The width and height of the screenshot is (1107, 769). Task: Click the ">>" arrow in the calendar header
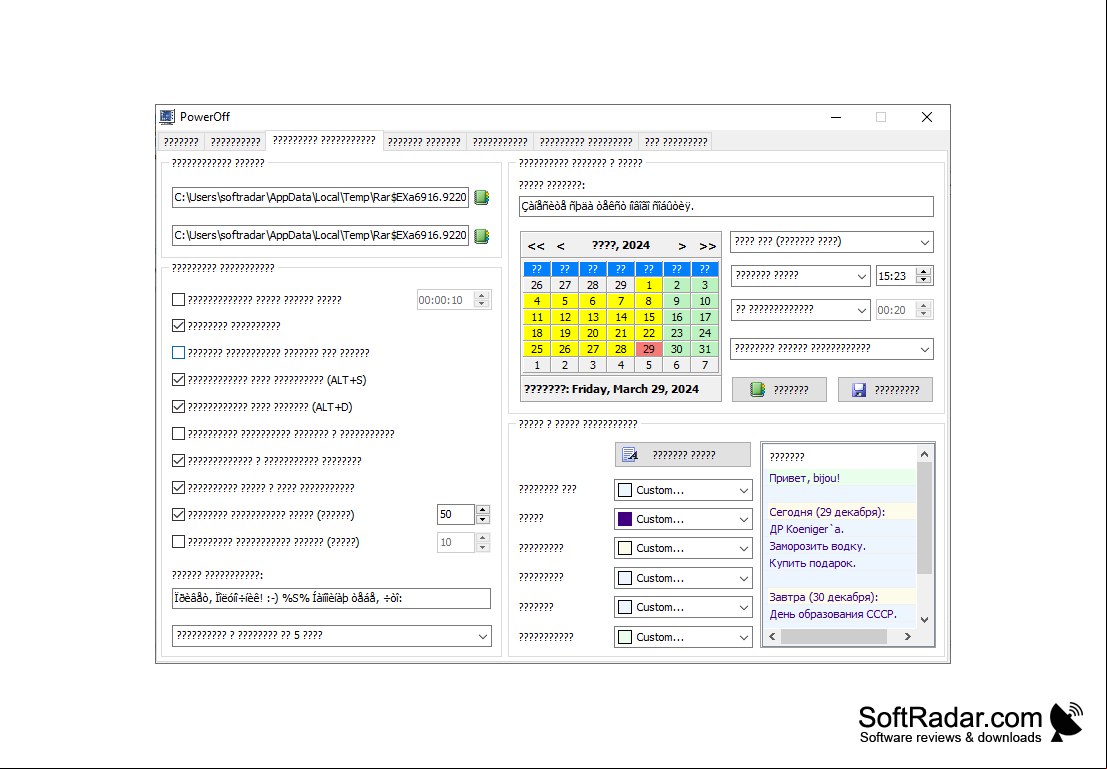pos(707,246)
